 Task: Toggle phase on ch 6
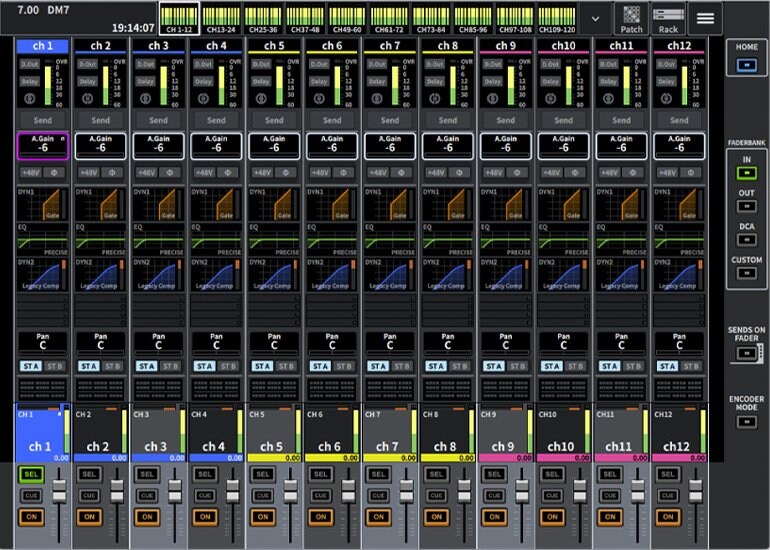pos(344,172)
